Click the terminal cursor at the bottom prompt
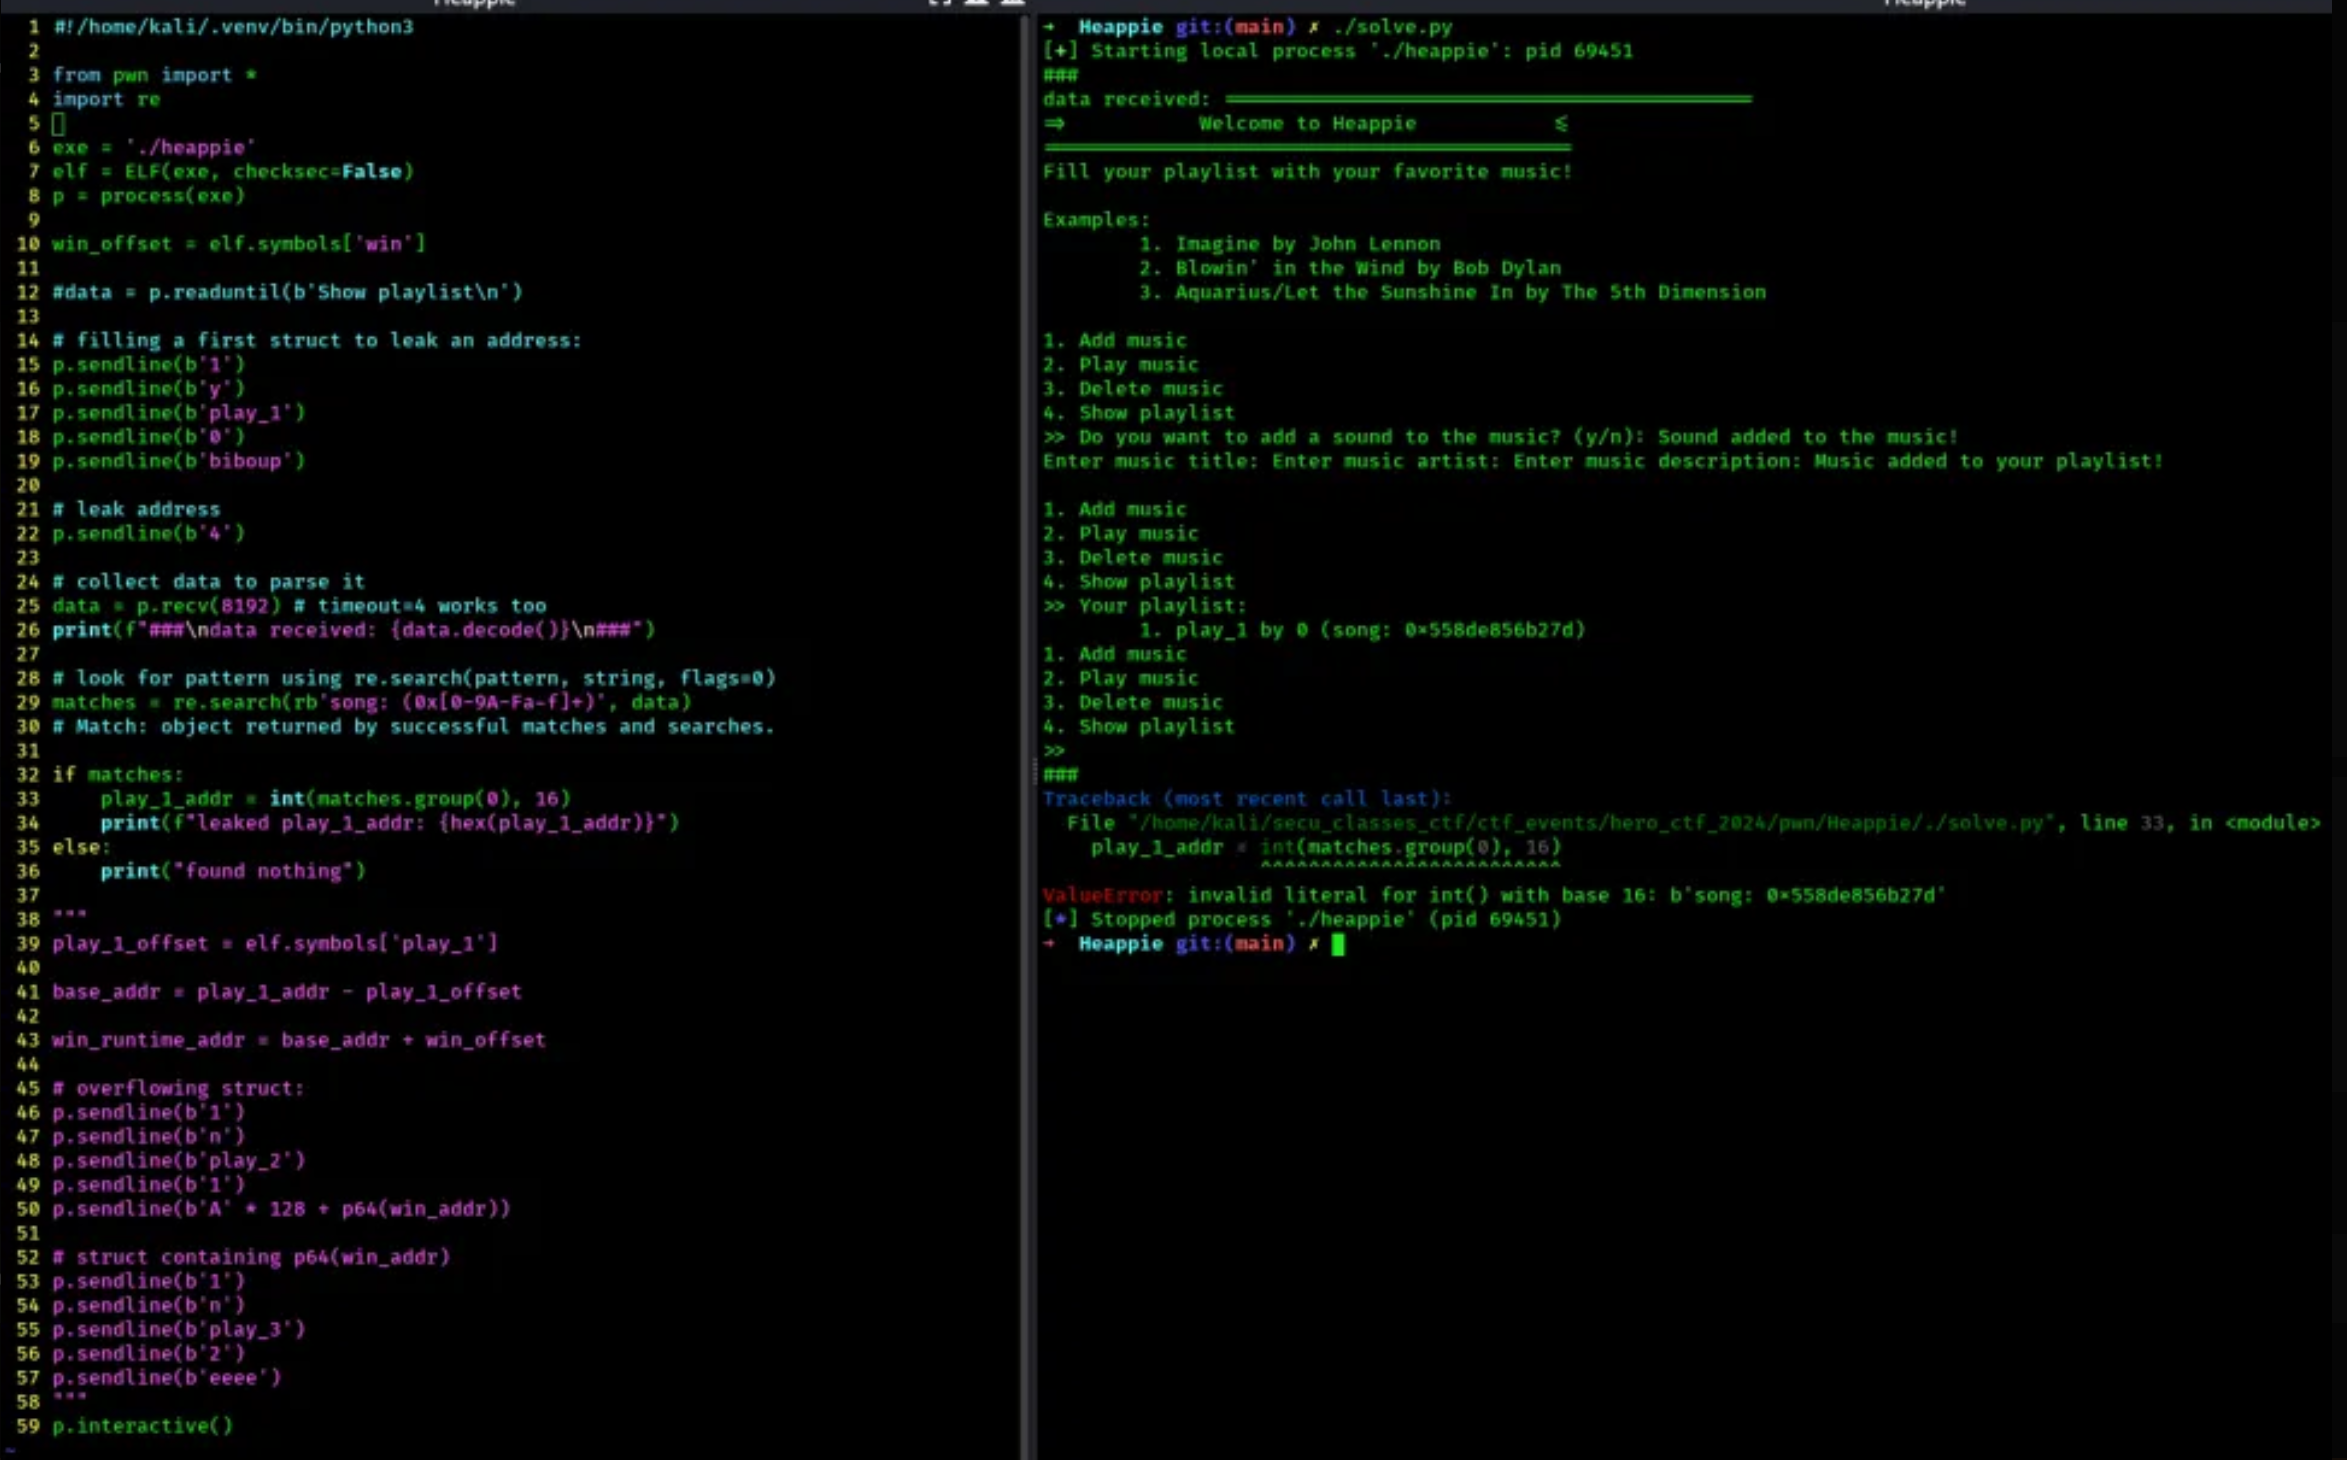Viewport: 2347px width, 1460px height. [1338, 944]
